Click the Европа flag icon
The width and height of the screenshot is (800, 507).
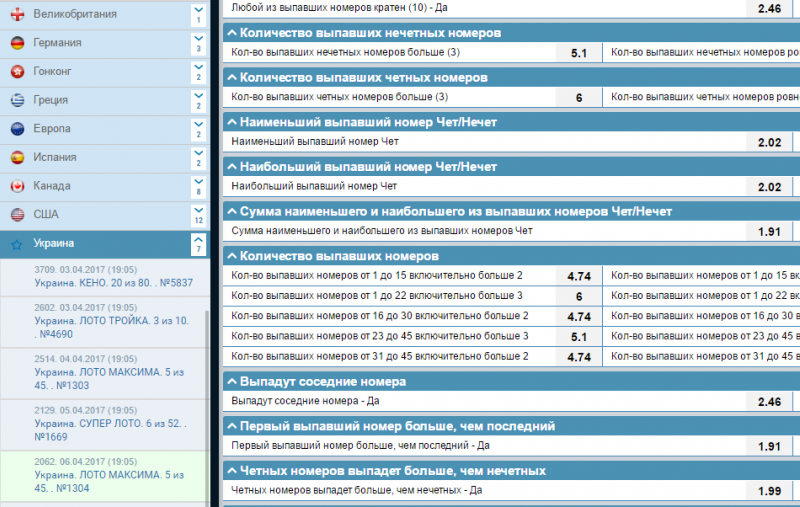pyautogui.click(x=17, y=129)
